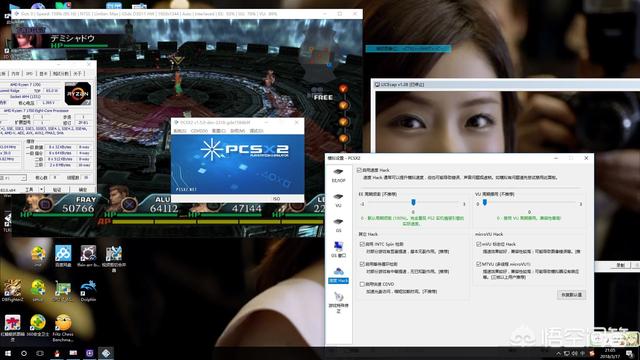Open Baidu Netdisk cloud desktop icon

(63, 256)
